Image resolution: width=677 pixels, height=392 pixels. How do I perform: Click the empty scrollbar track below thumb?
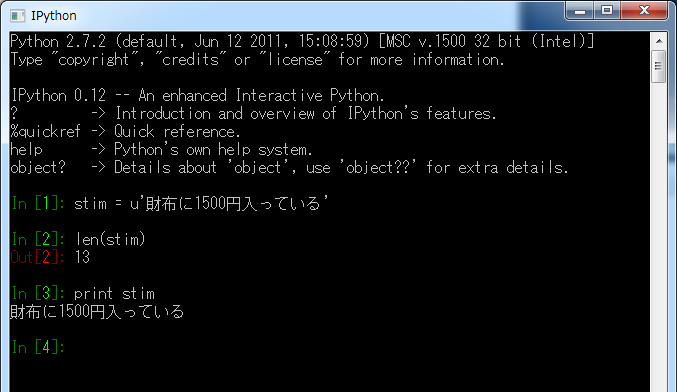pos(658,237)
